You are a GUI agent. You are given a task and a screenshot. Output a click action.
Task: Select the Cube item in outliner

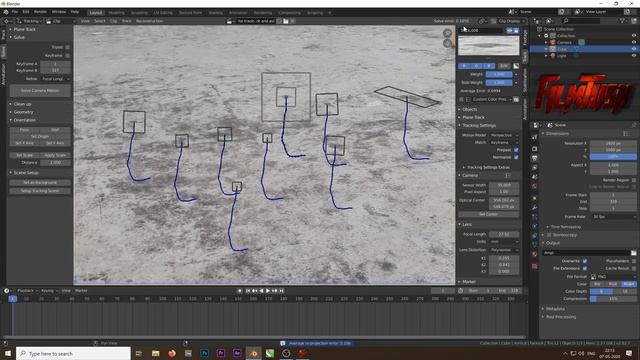562,49
